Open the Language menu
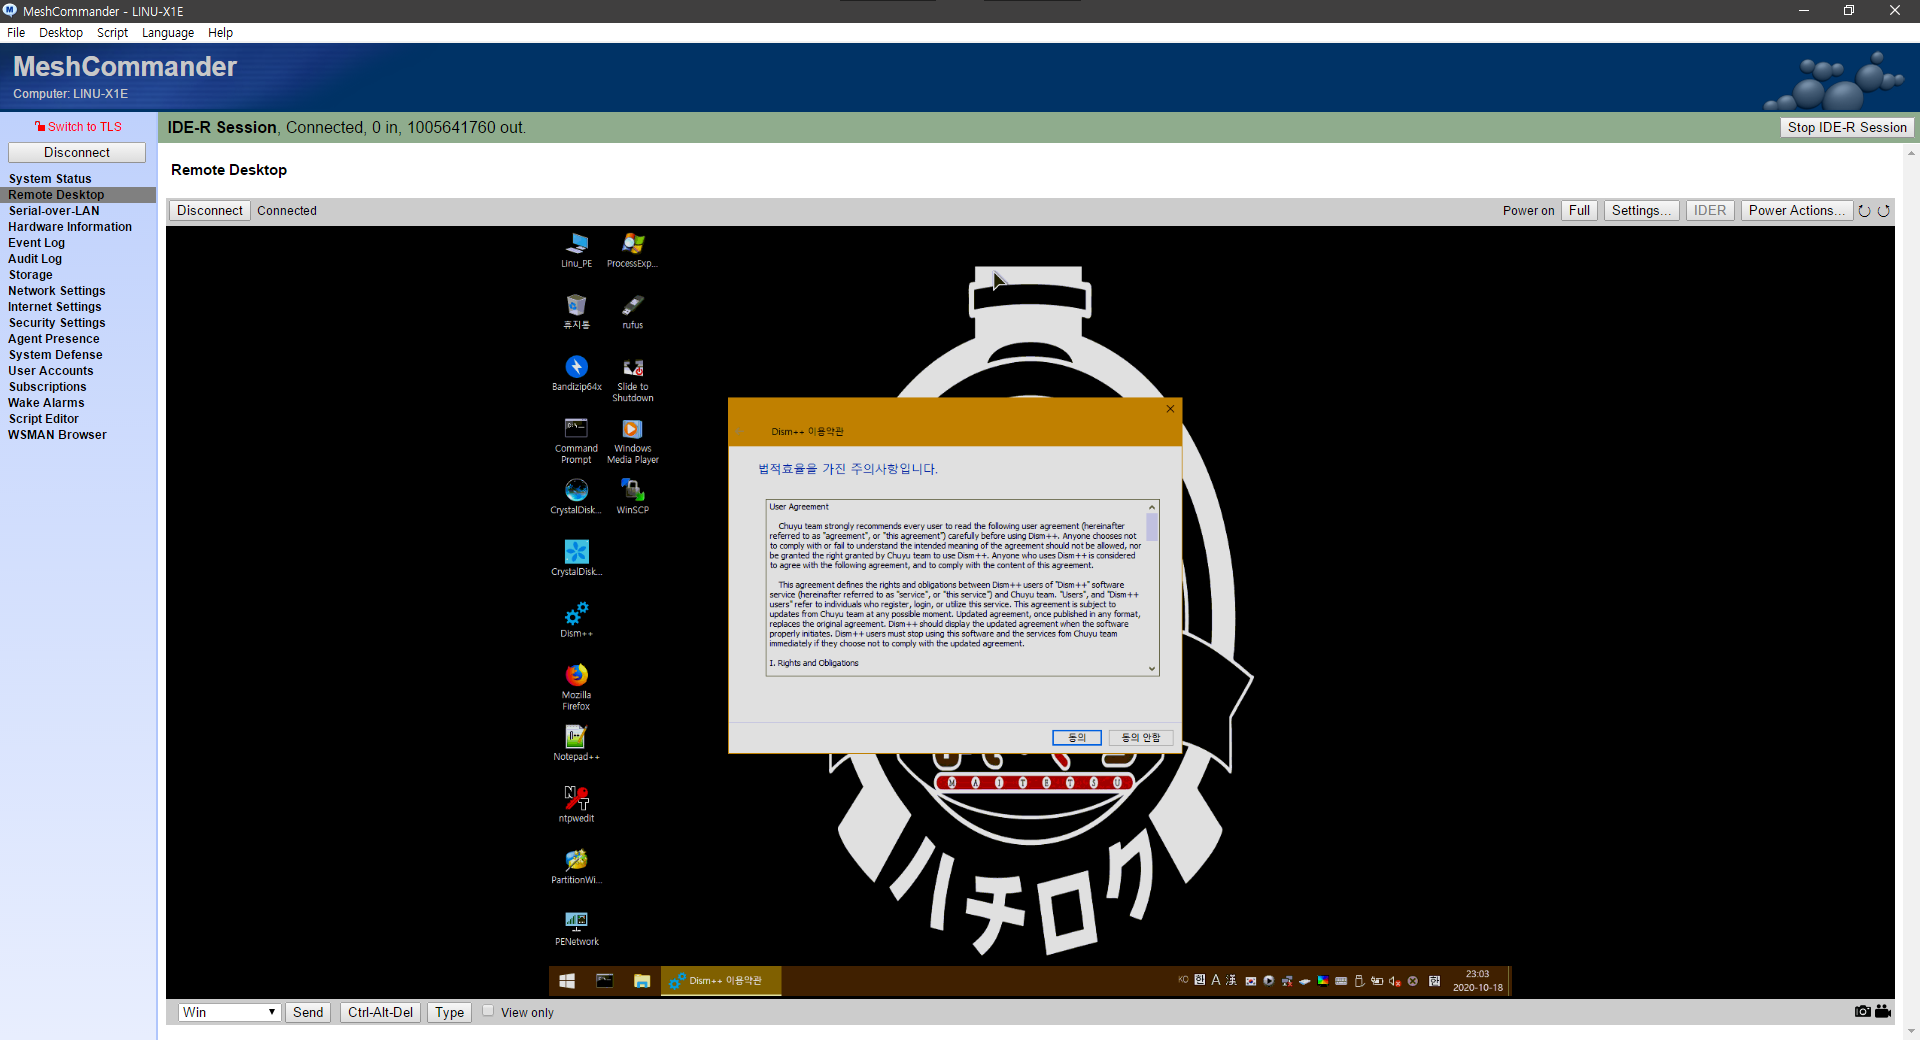 tap(168, 33)
